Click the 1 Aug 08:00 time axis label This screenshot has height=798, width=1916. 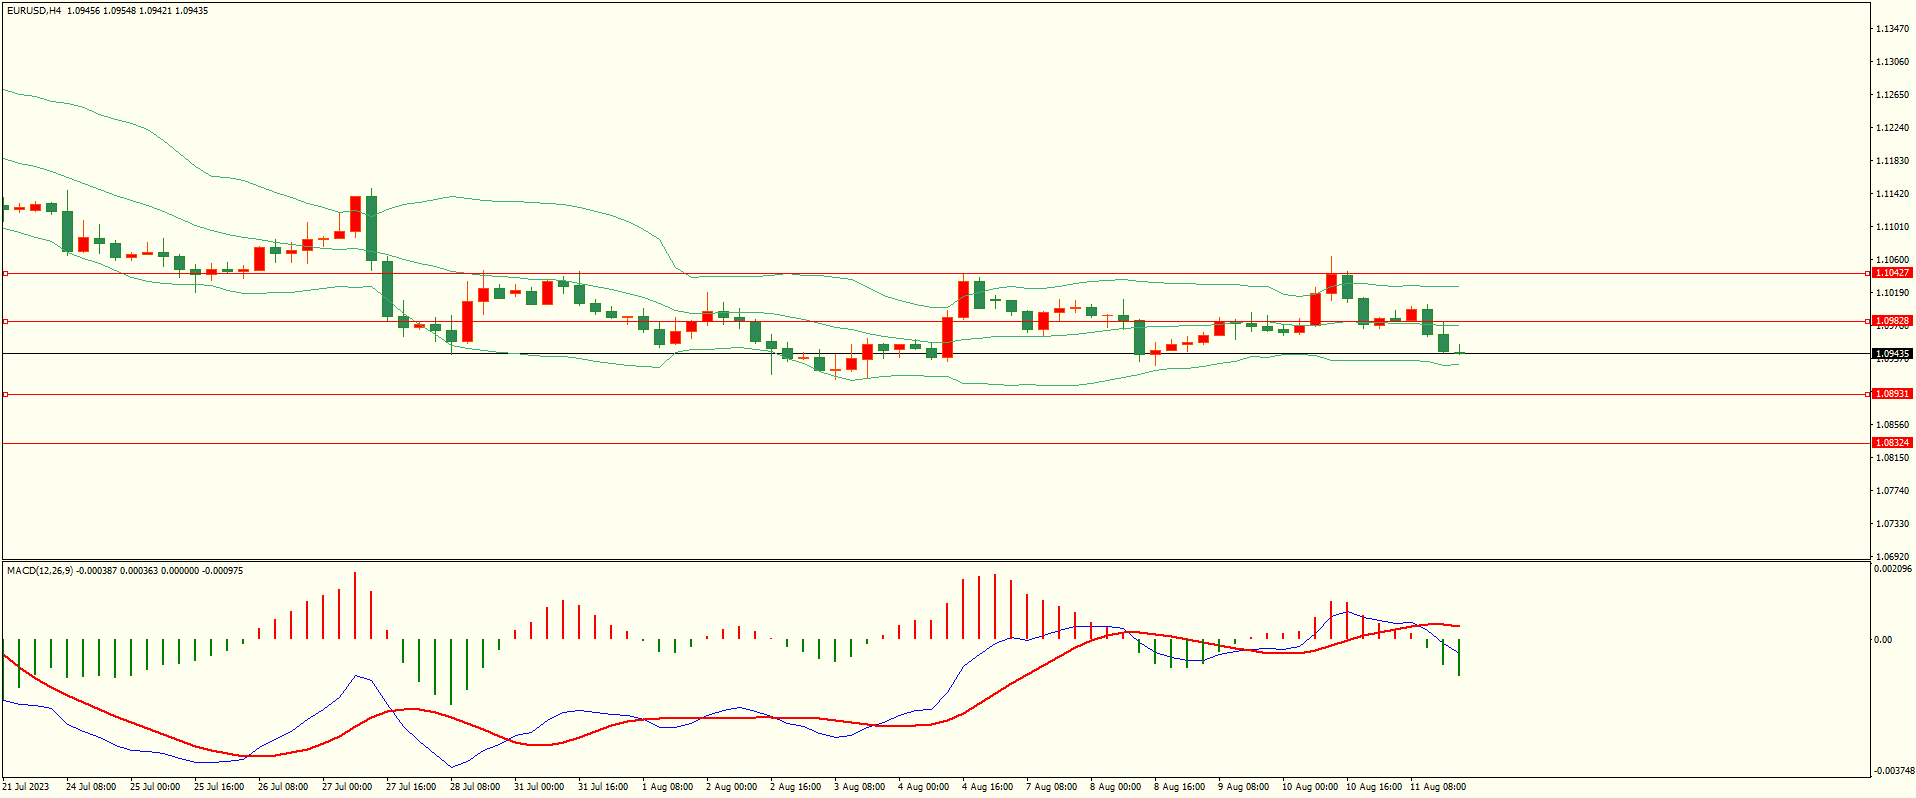click(x=667, y=787)
